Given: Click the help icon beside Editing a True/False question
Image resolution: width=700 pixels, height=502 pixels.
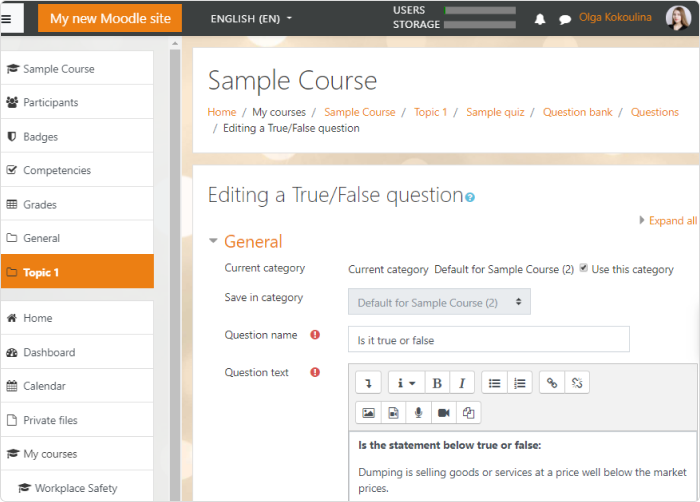Looking at the screenshot, I should coord(470,197).
